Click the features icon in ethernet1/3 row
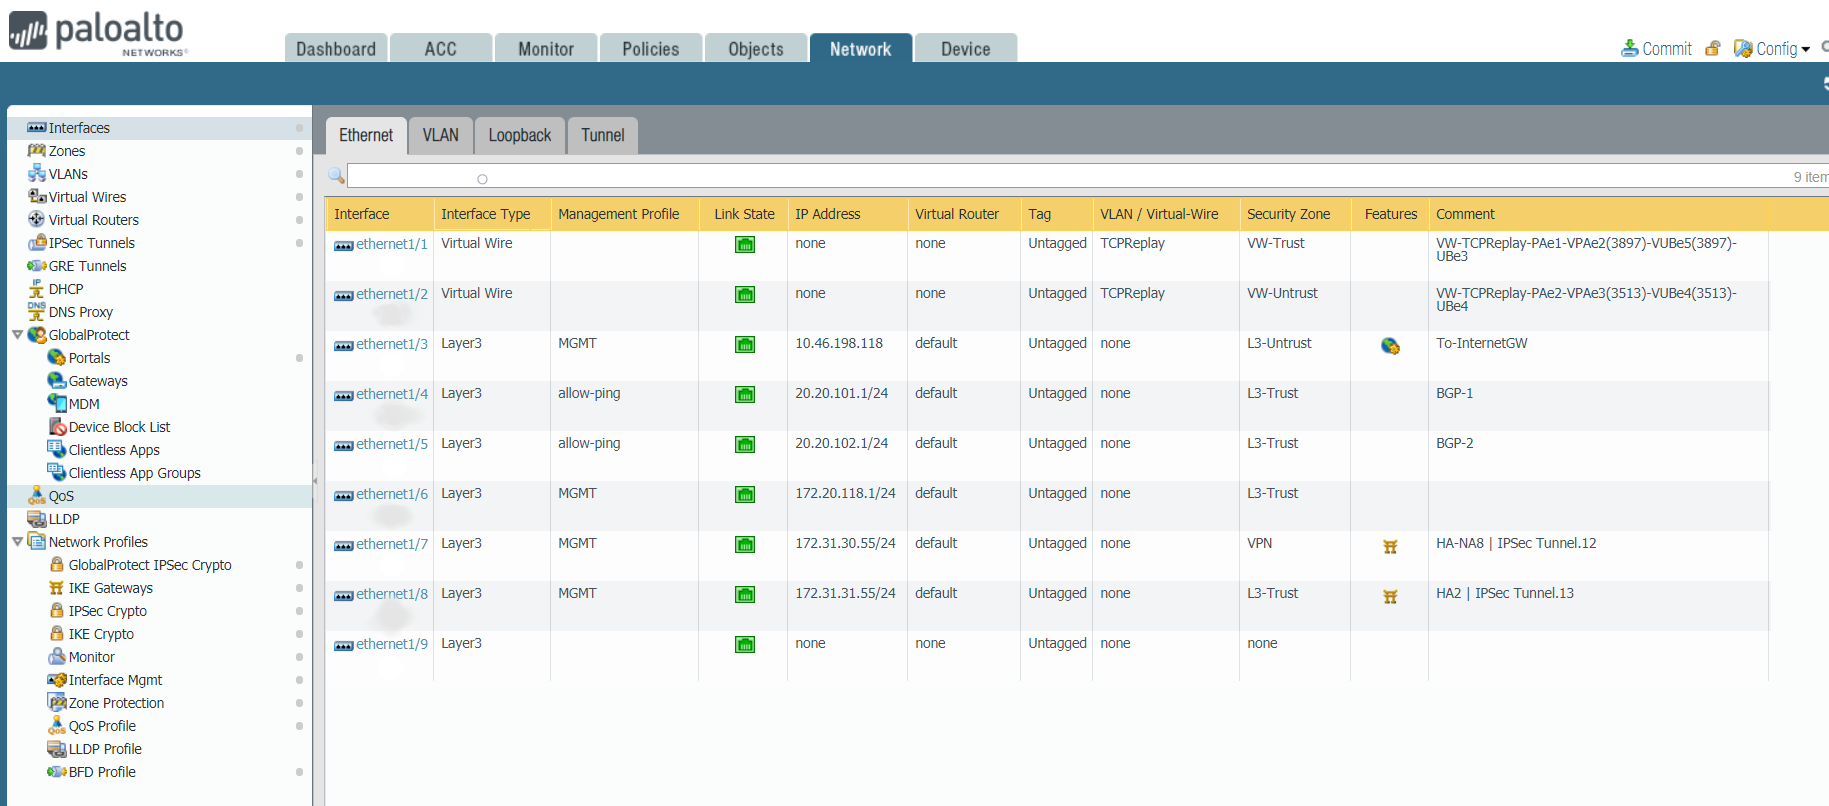 1390,346
